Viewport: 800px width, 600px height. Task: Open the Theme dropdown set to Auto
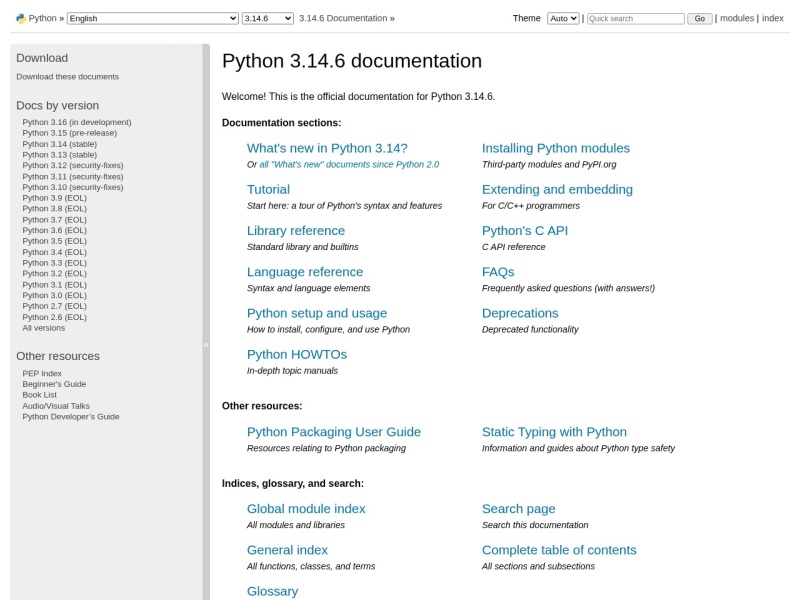[563, 18]
